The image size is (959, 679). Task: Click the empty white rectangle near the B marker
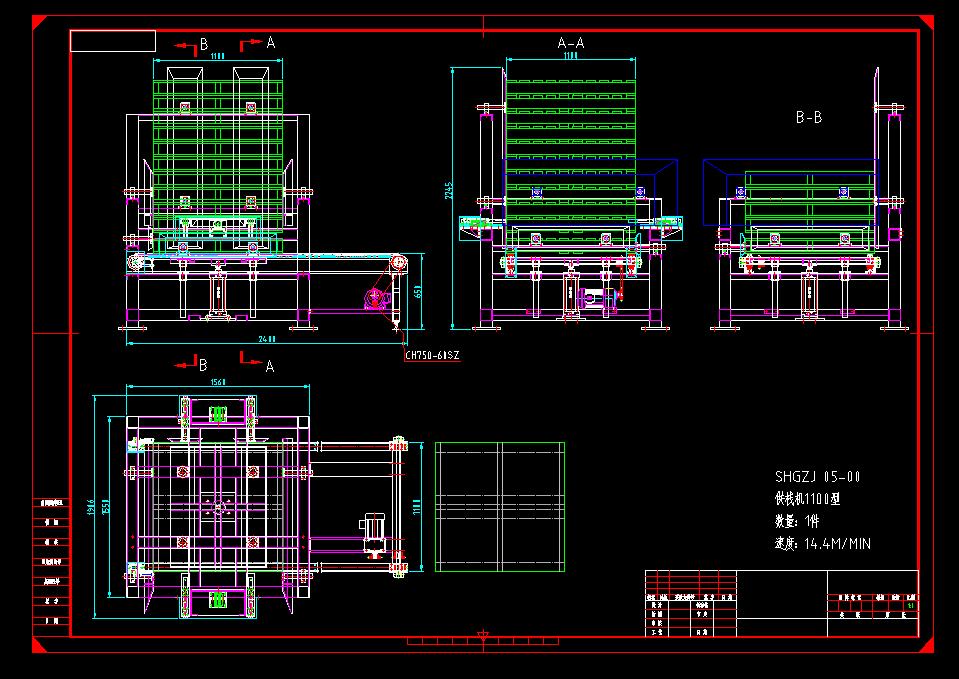click(113, 41)
